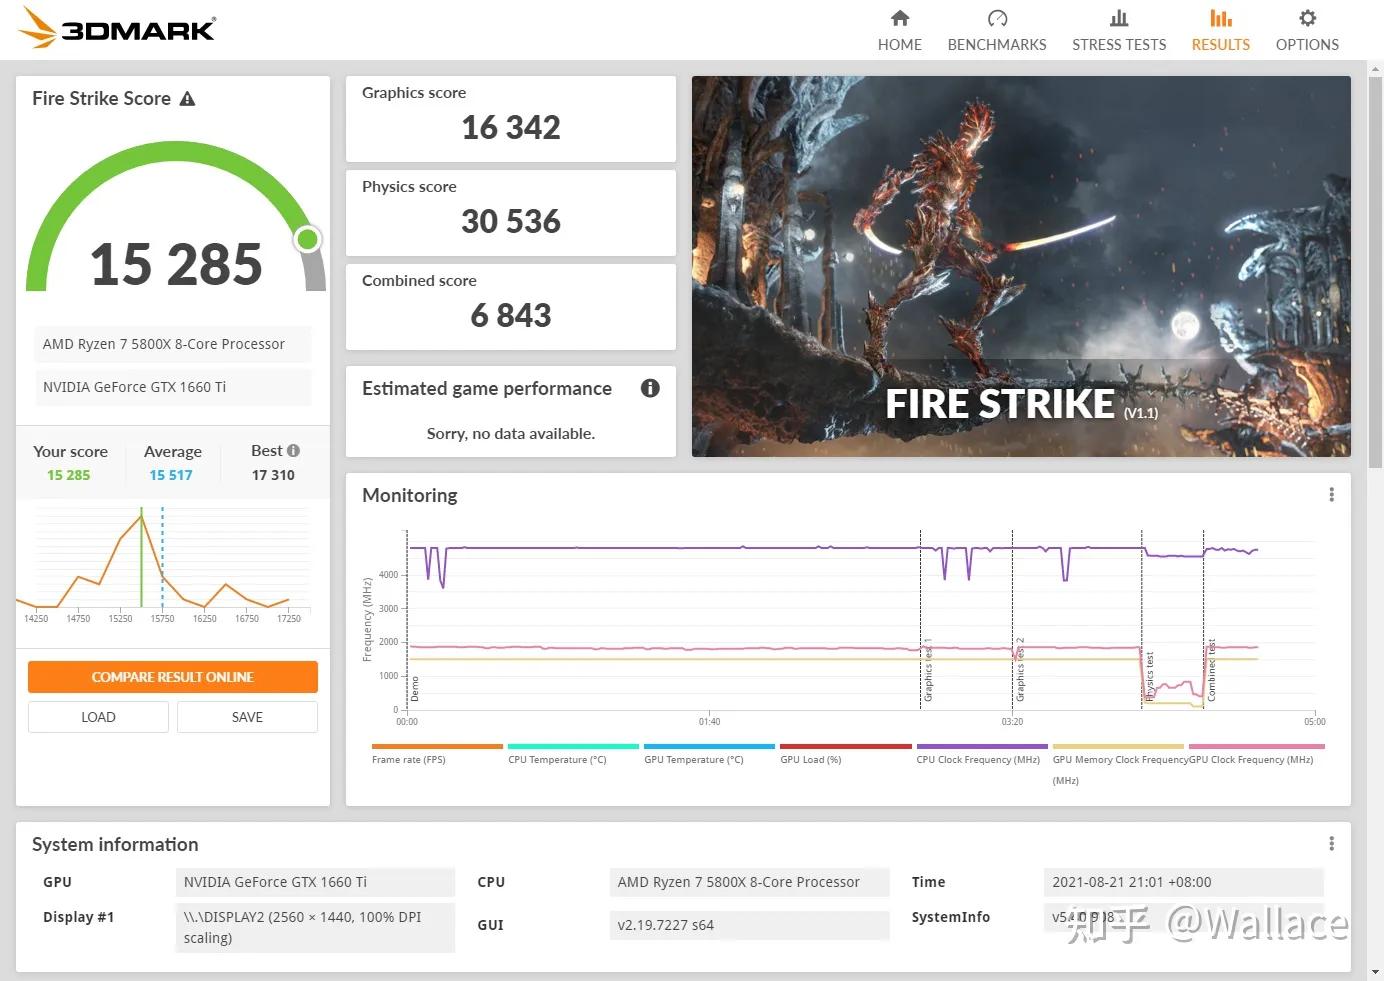The height and width of the screenshot is (981, 1384).
Task: Switch to the RESULTS tab
Action: pos(1220,44)
